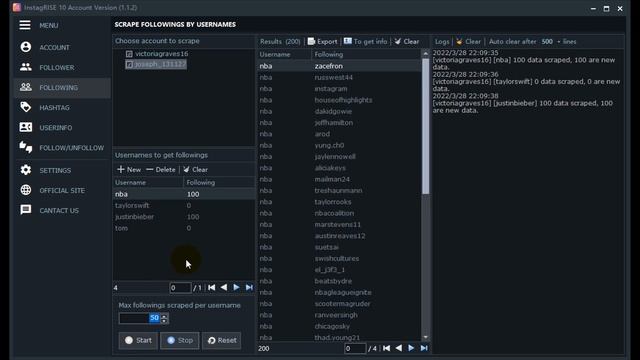Go to previous page of results

[x=398, y=348]
